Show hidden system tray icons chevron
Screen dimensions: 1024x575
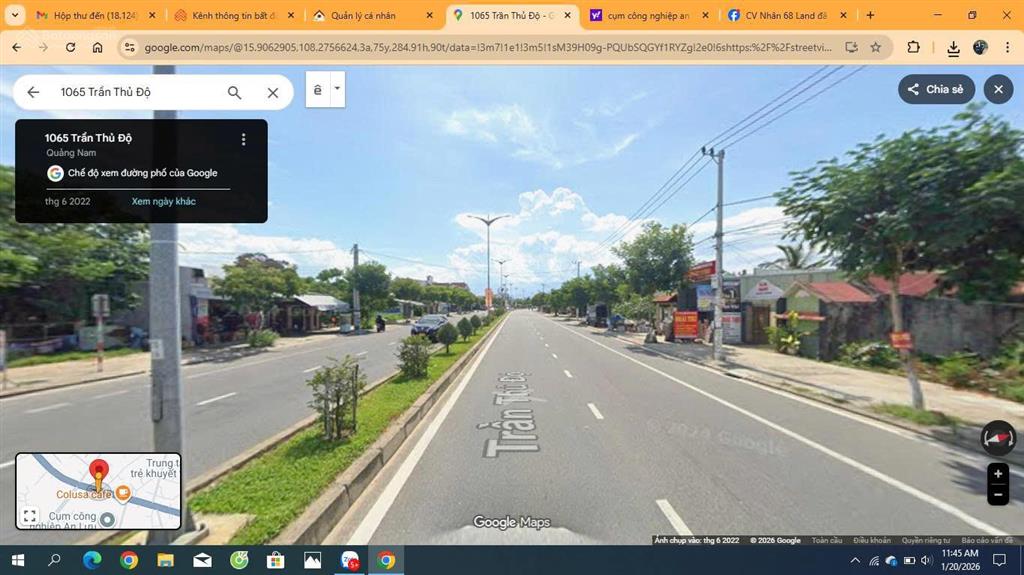click(855, 560)
